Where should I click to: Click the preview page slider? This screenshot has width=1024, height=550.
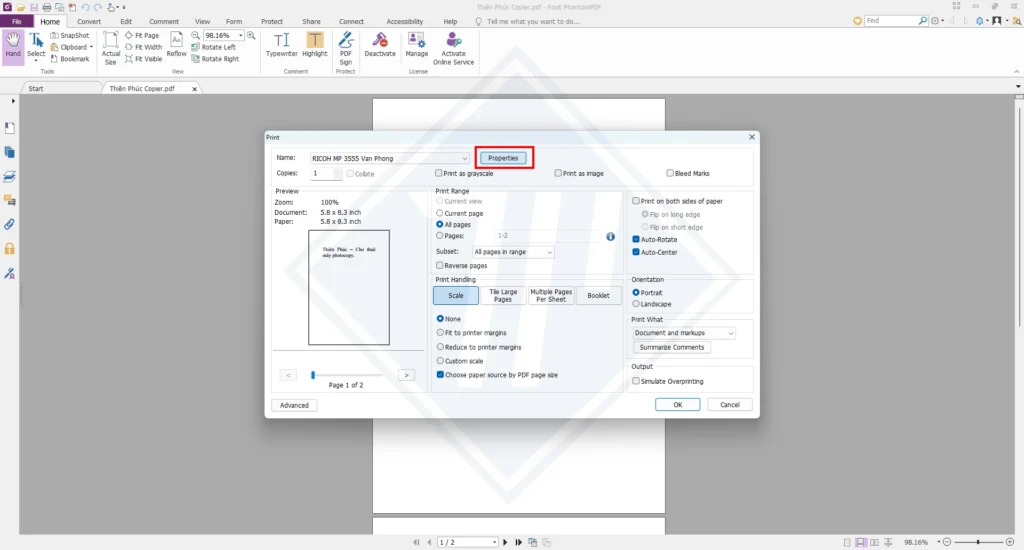(x=346, y=375)
